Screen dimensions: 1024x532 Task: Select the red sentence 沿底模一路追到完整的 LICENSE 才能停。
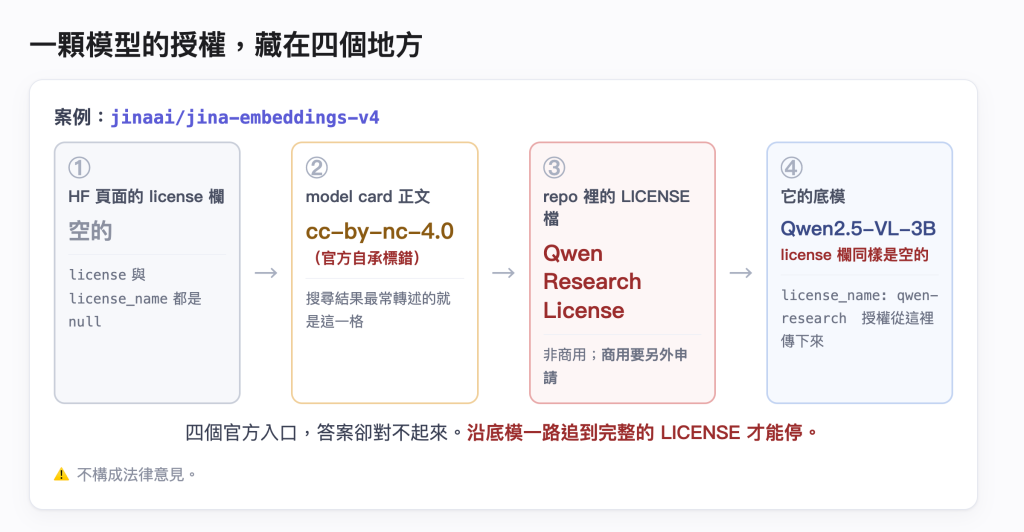(x=643, y=433)
